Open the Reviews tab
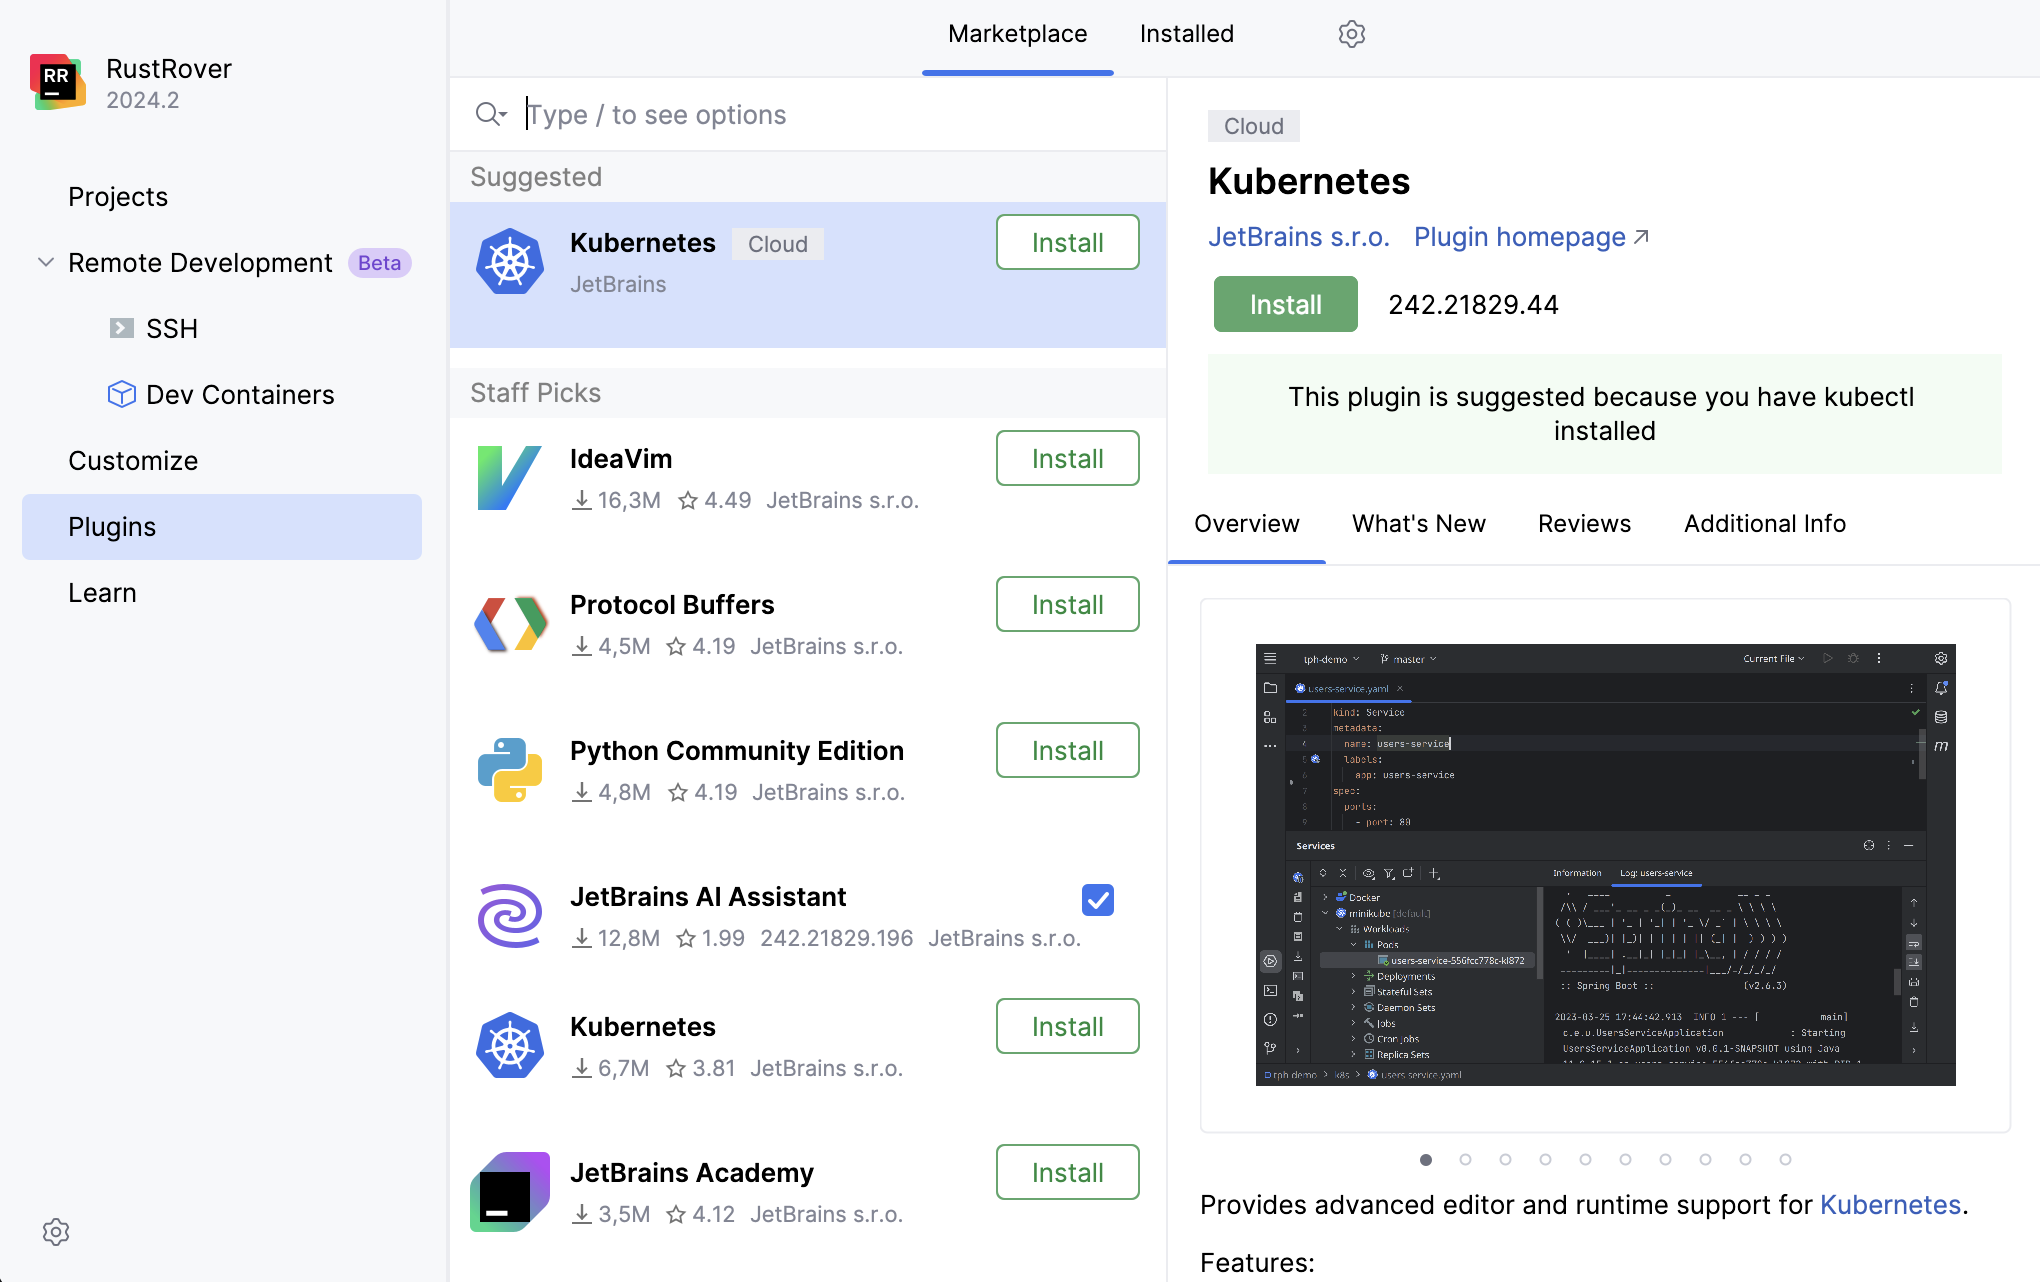 click(1584, 524)
